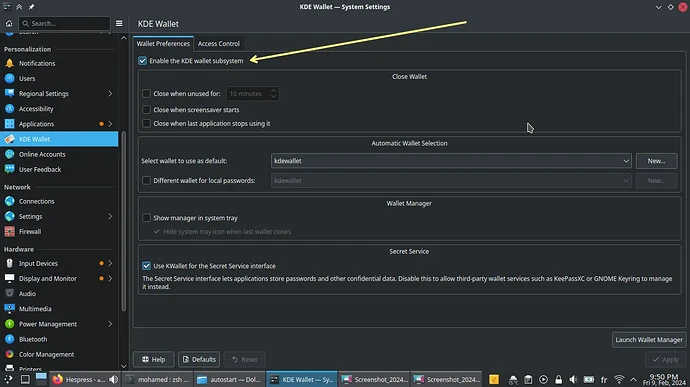The image size is (690, 387).
Task: Open the first Screenshot_2024 taskbar window
Action: click(x=374, y=380)
